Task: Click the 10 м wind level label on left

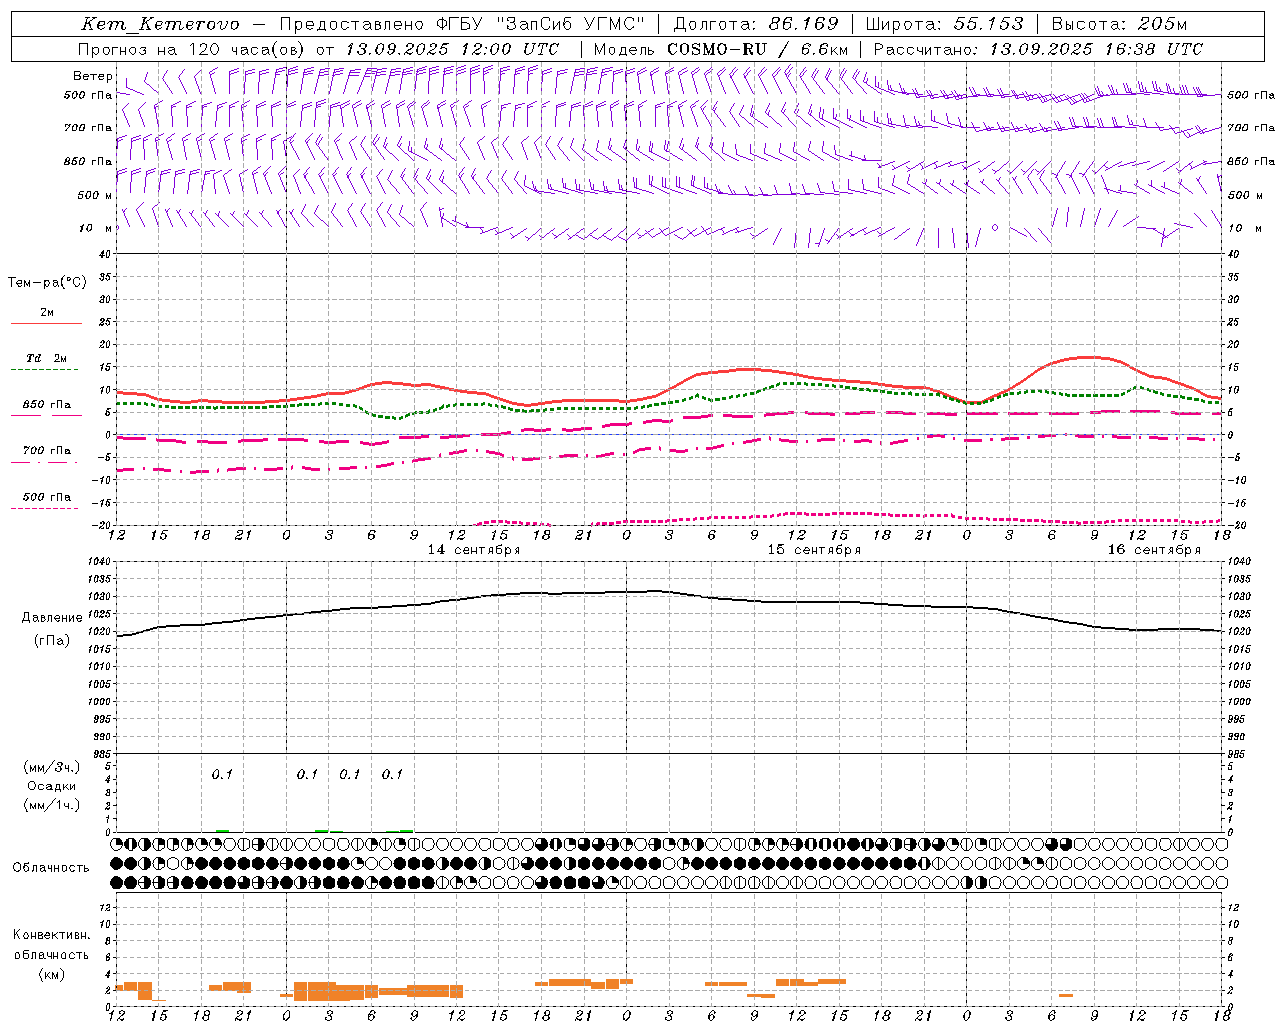Action: click(94, 228)
